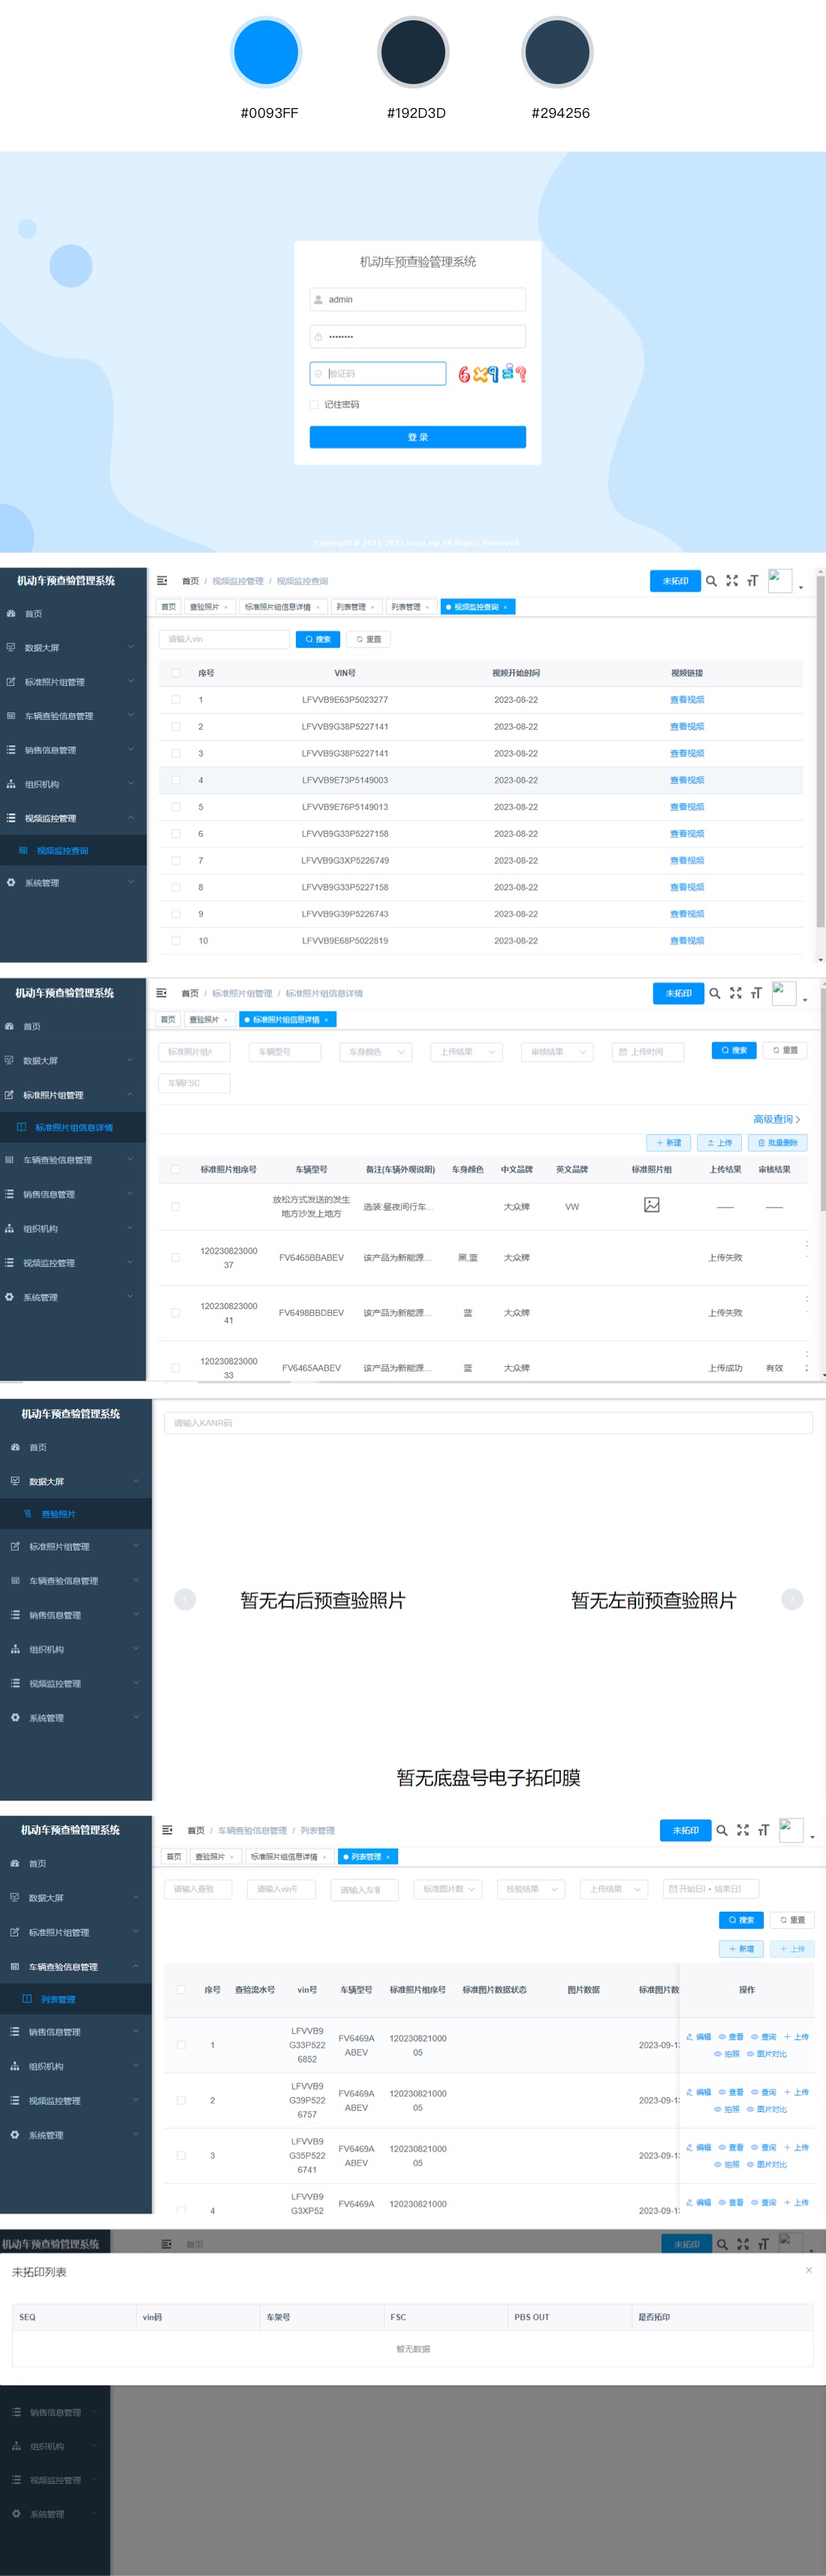Click the #0093FF blue color swatch

coord(266,52)
